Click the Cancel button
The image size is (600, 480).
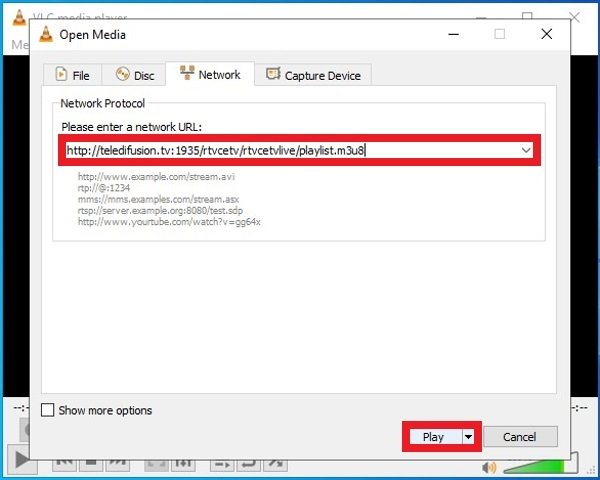(x=520, y=437)
